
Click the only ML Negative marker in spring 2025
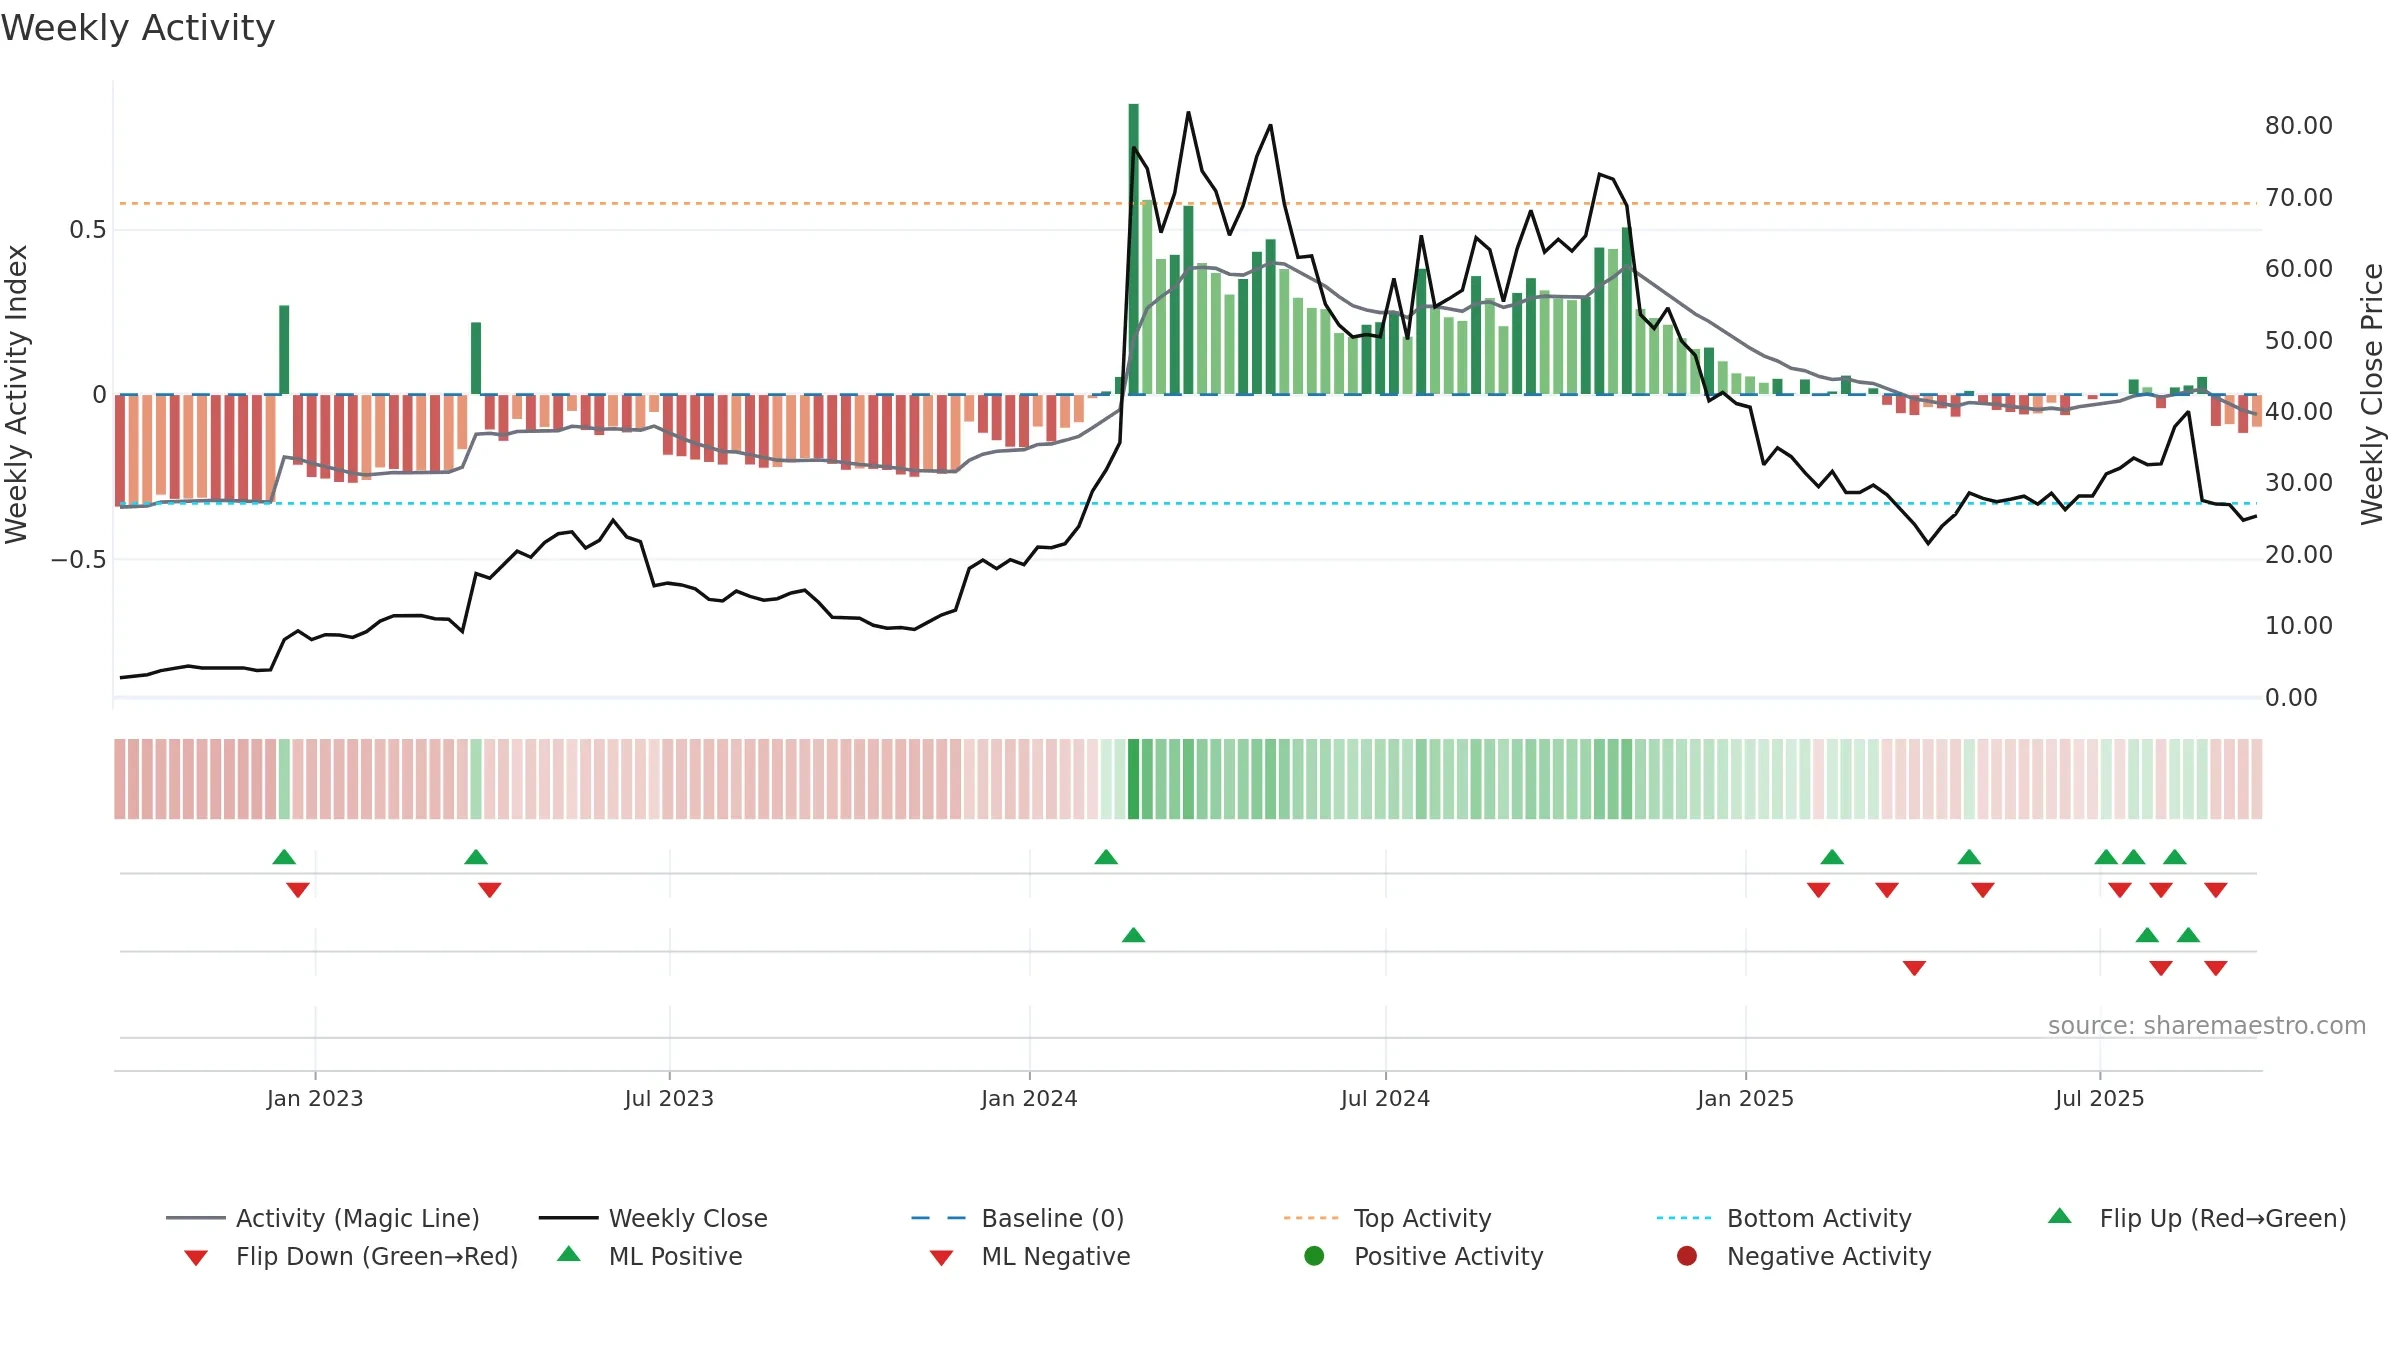(x=1914, y=968)
